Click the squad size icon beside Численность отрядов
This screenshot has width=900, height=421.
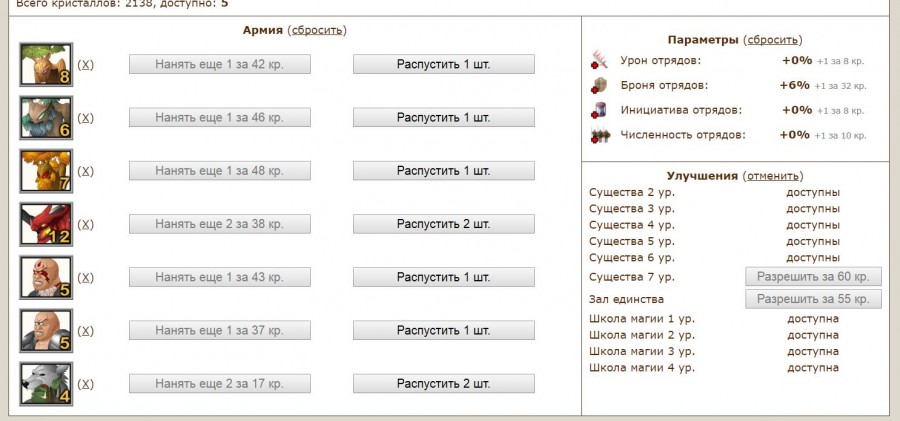point(600,136)
